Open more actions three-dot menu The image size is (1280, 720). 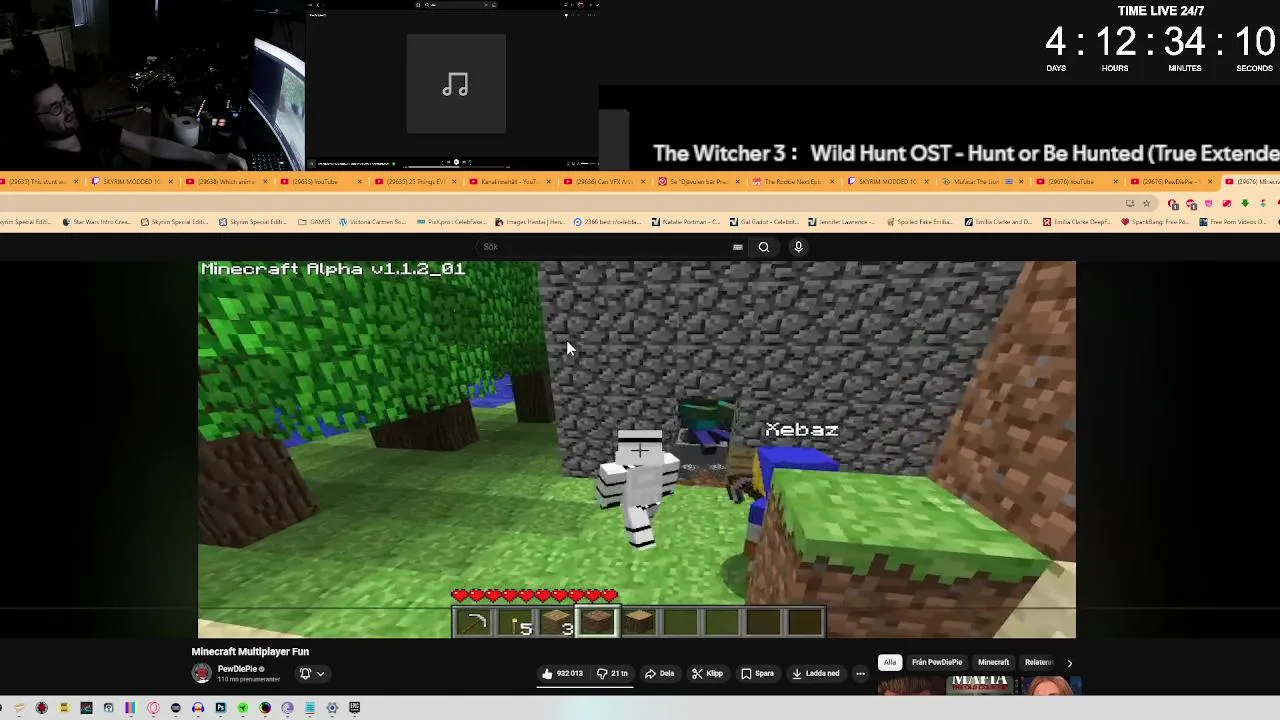pos(860,674)
